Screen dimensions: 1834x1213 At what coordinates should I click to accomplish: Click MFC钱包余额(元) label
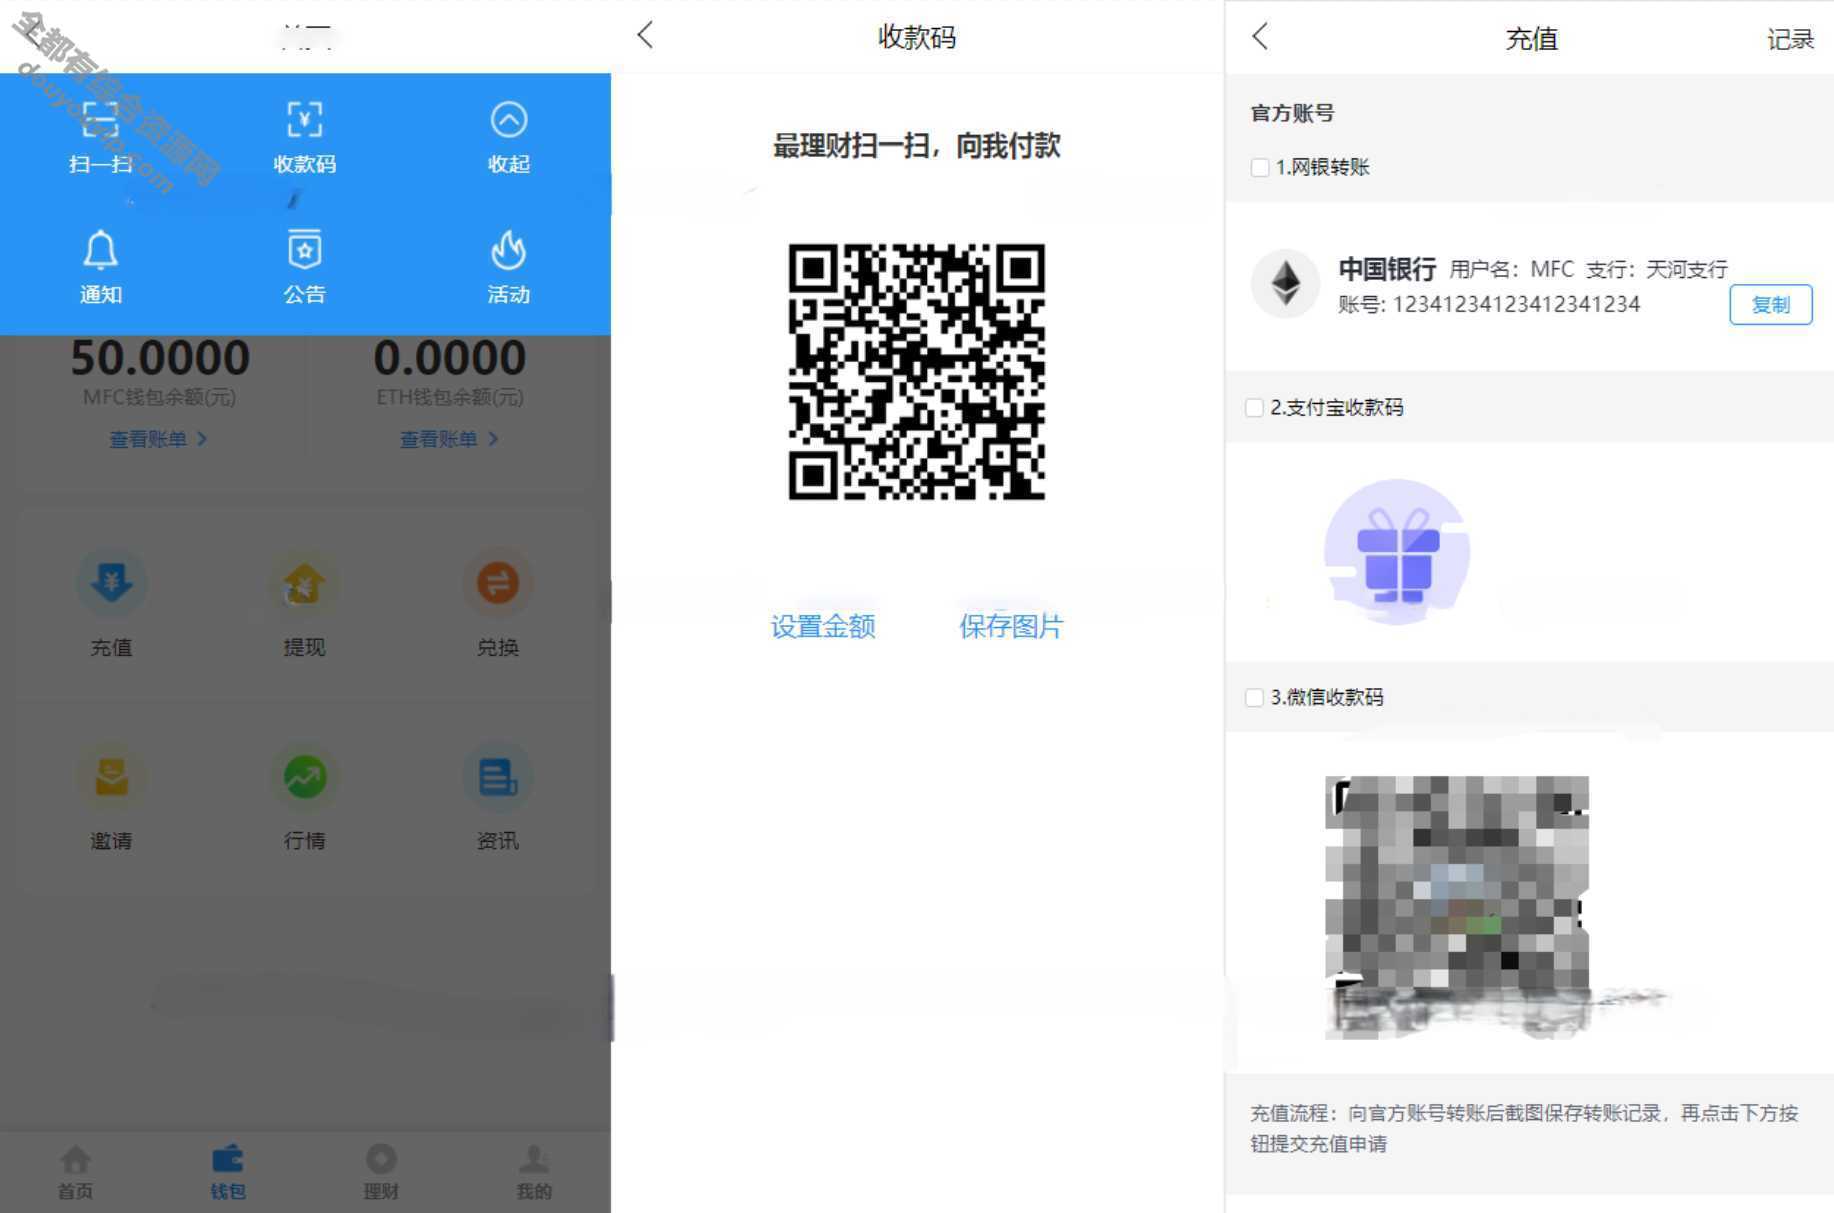[159, 398]
